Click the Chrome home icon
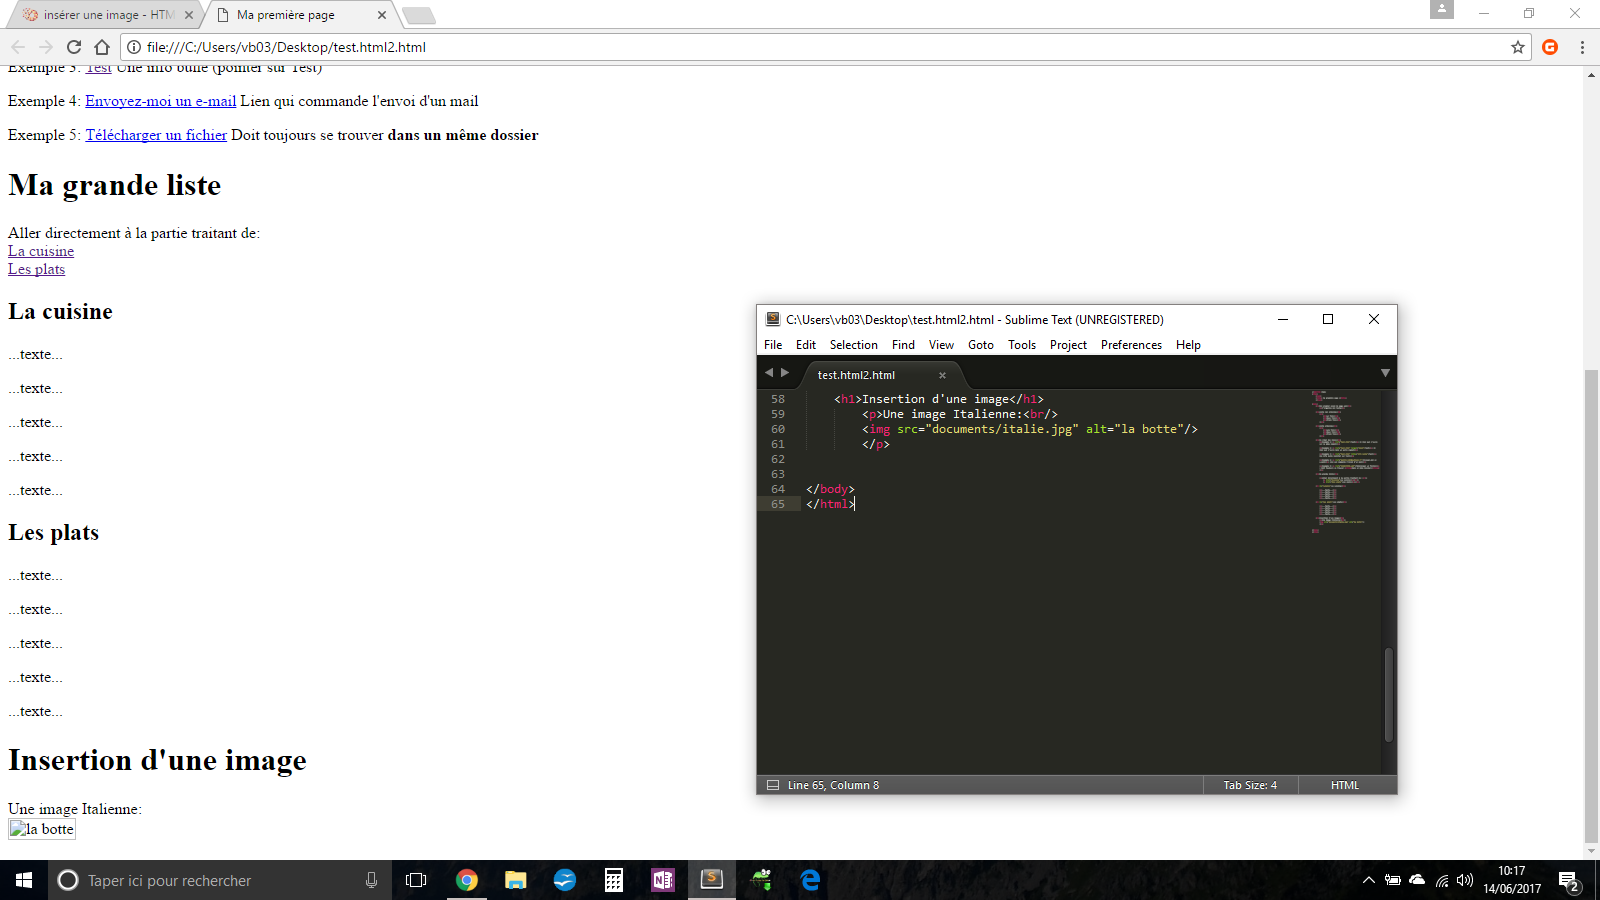The image size is (1600, 900). click(x=100, y=47)
